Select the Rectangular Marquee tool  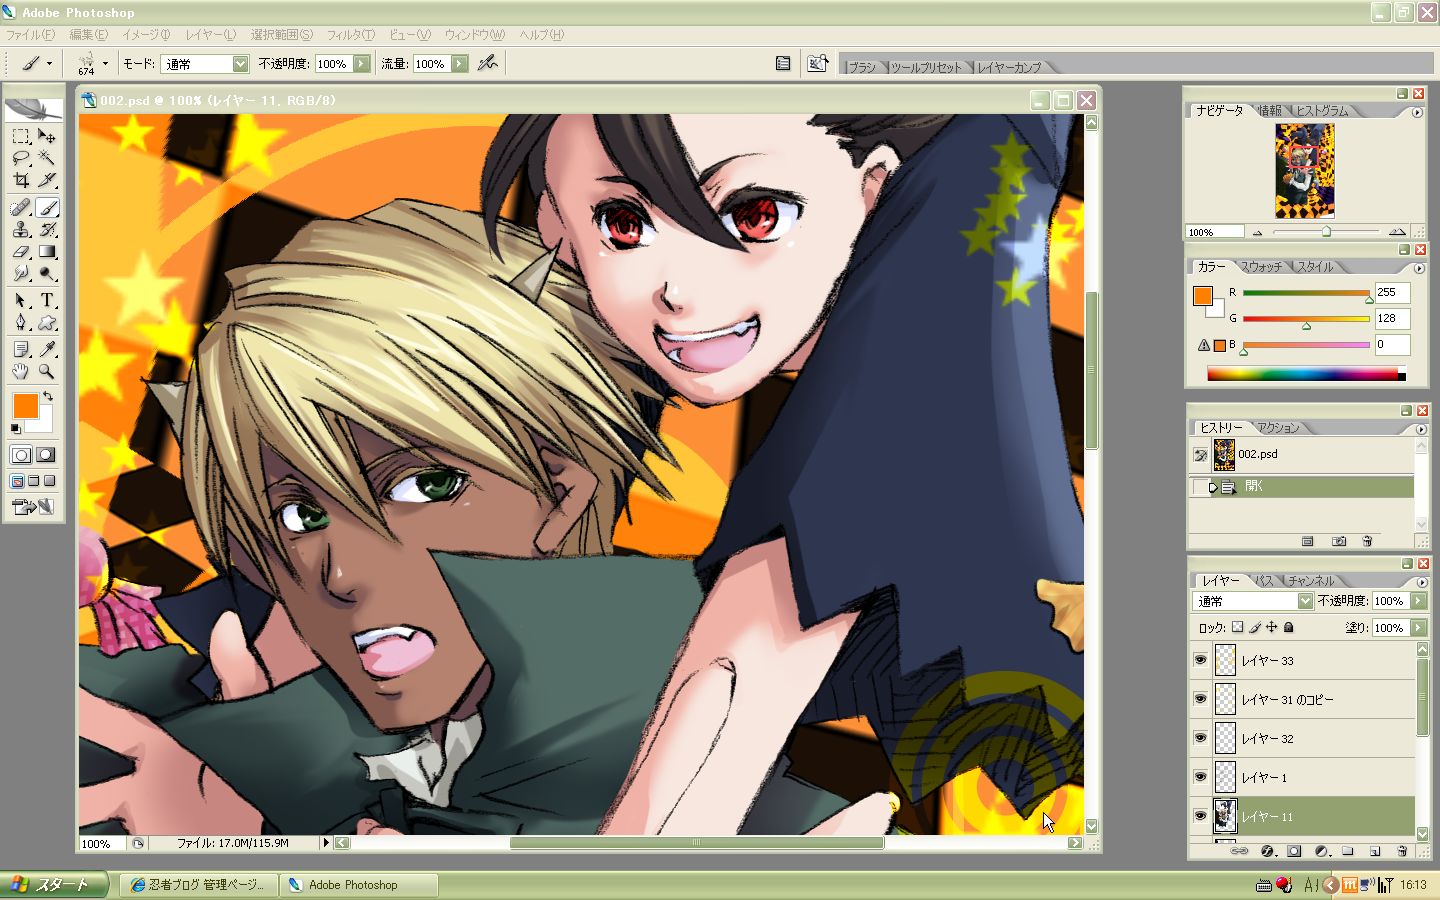(x=21, y=136)
